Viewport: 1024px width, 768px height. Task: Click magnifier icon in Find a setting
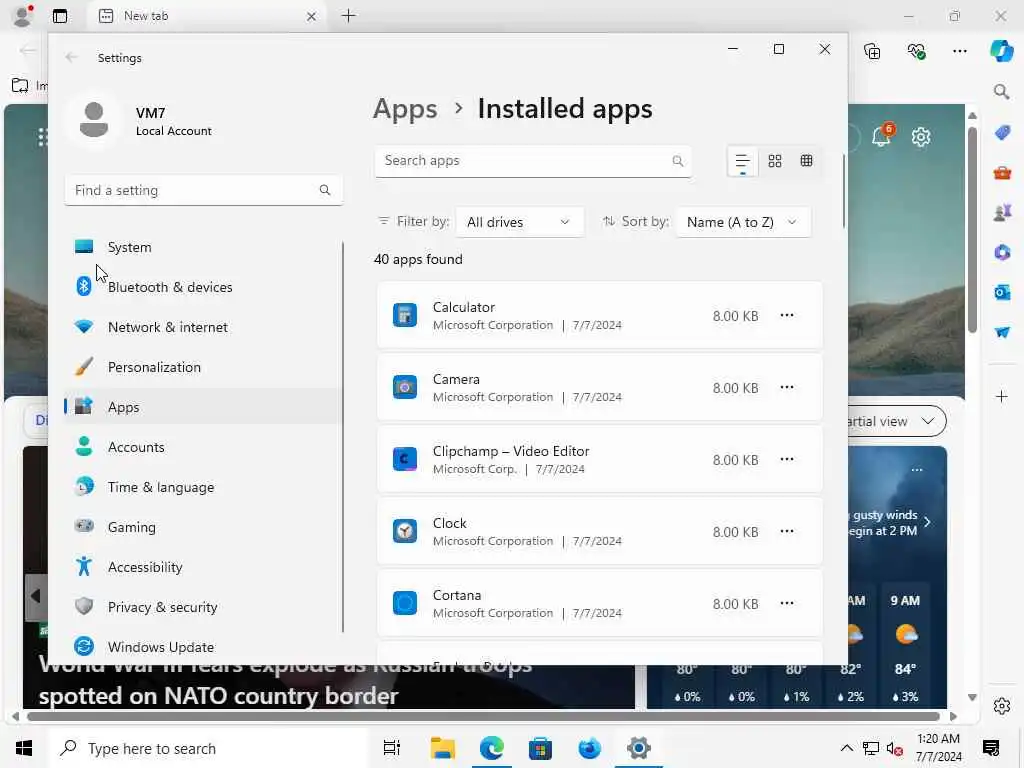(325, 190)
